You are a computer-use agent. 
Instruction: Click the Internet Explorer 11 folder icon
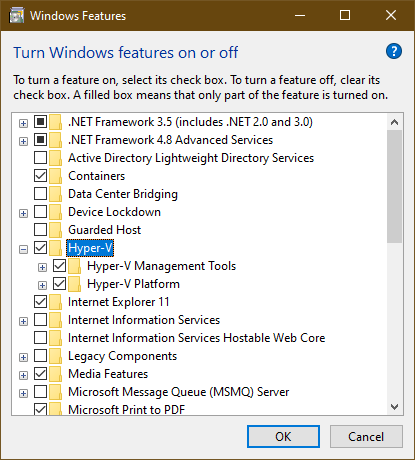[x=56, y=302]
